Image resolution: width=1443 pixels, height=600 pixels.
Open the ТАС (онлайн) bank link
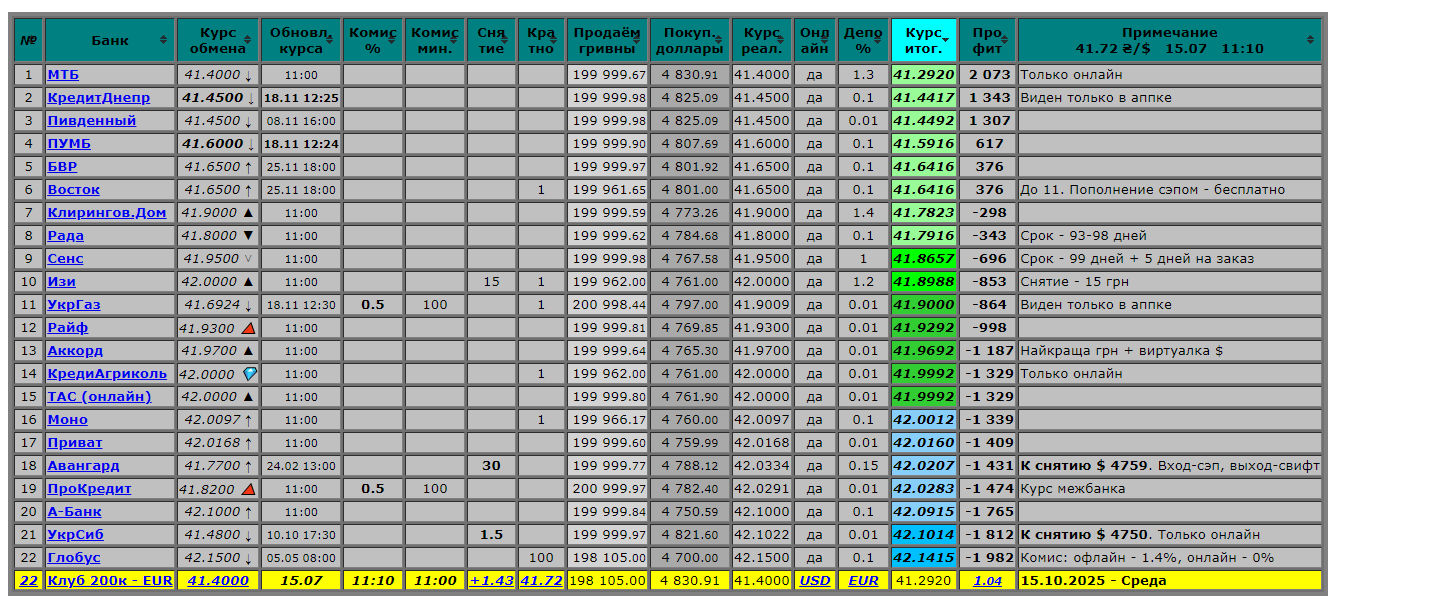[x=100, y=397]
